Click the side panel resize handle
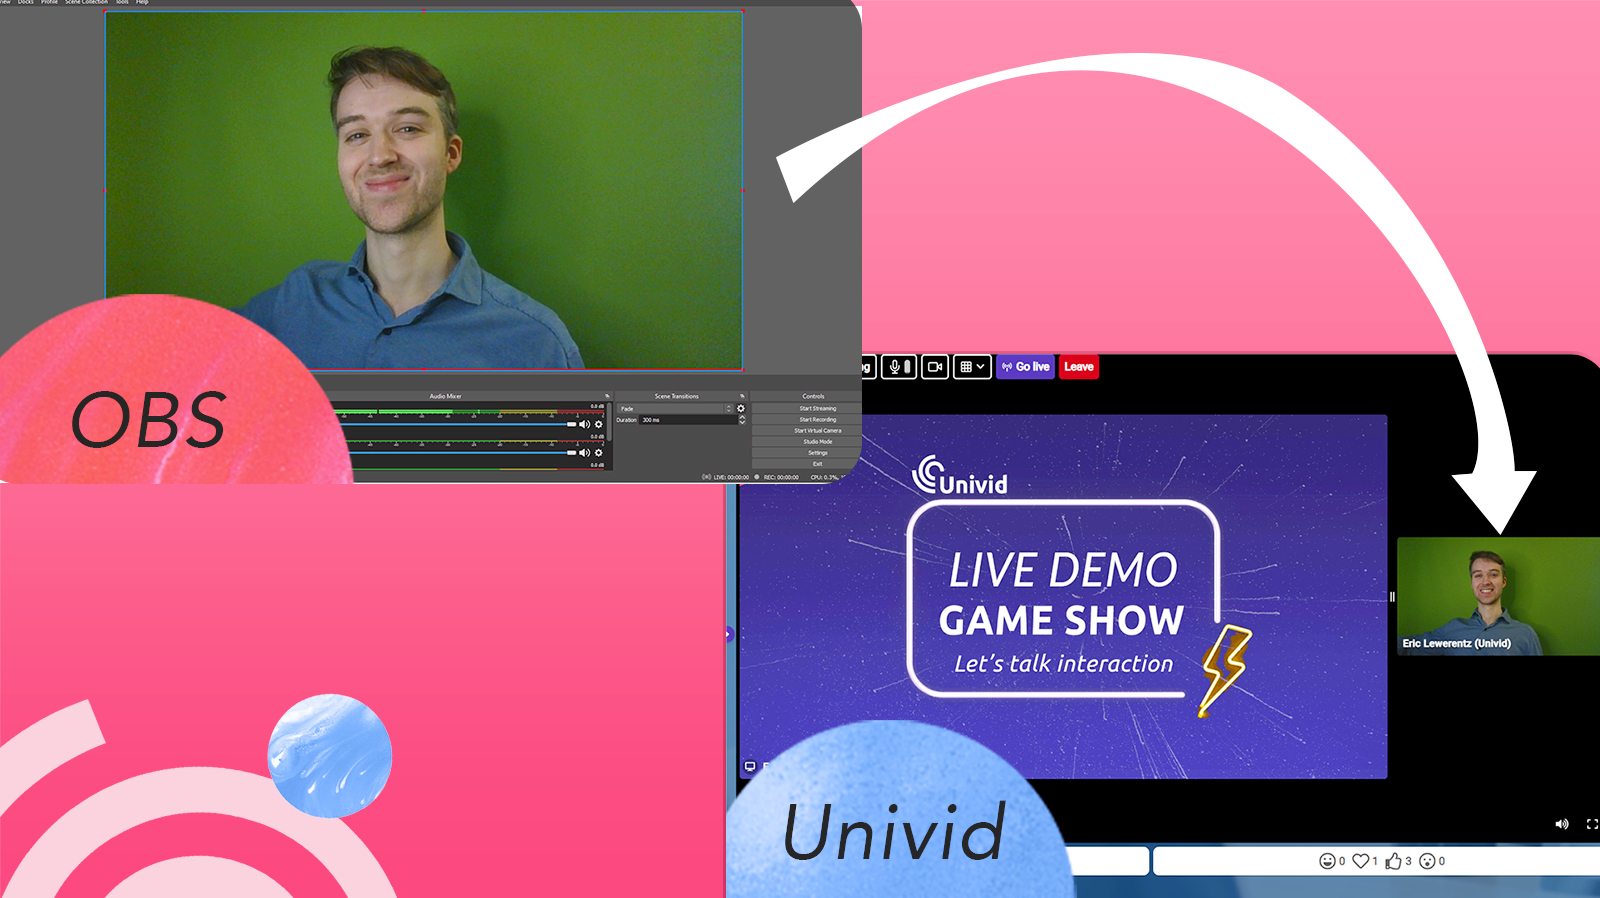The height and width of the screenshot is (898, 1600). point(1392,597)
